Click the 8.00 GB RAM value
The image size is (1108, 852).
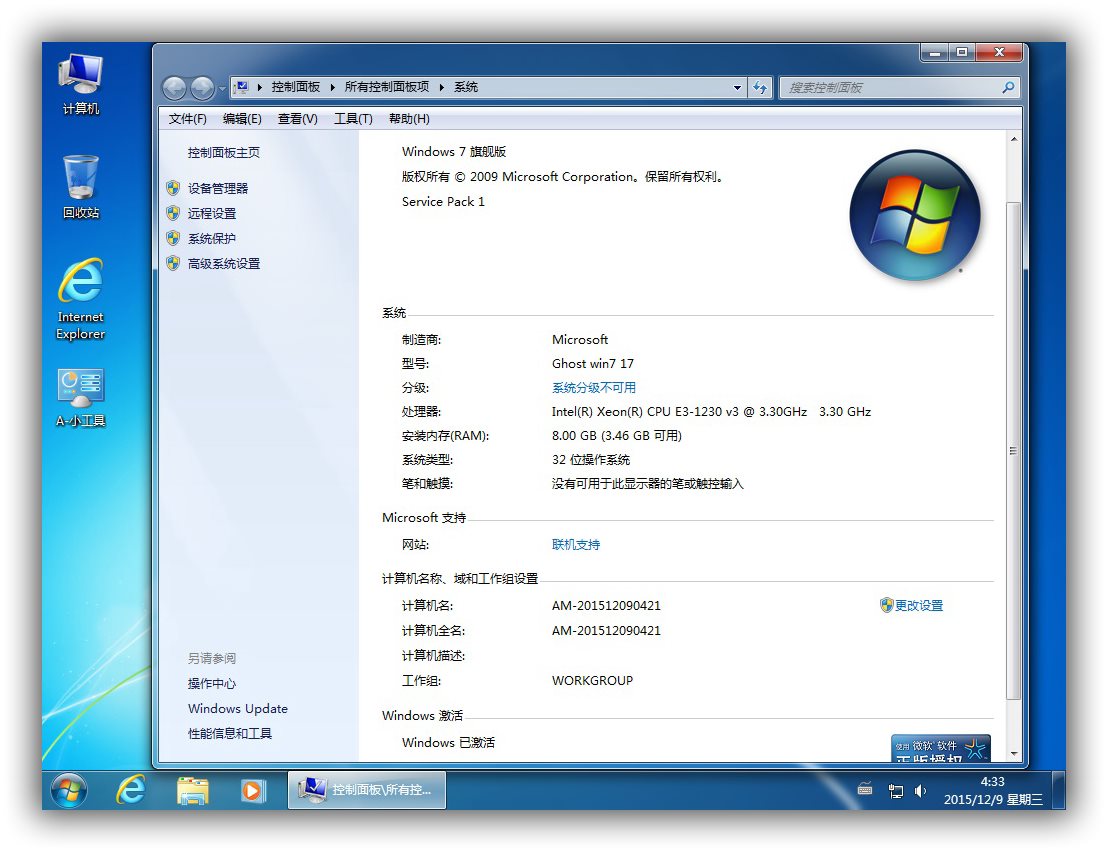pos(617,436)
